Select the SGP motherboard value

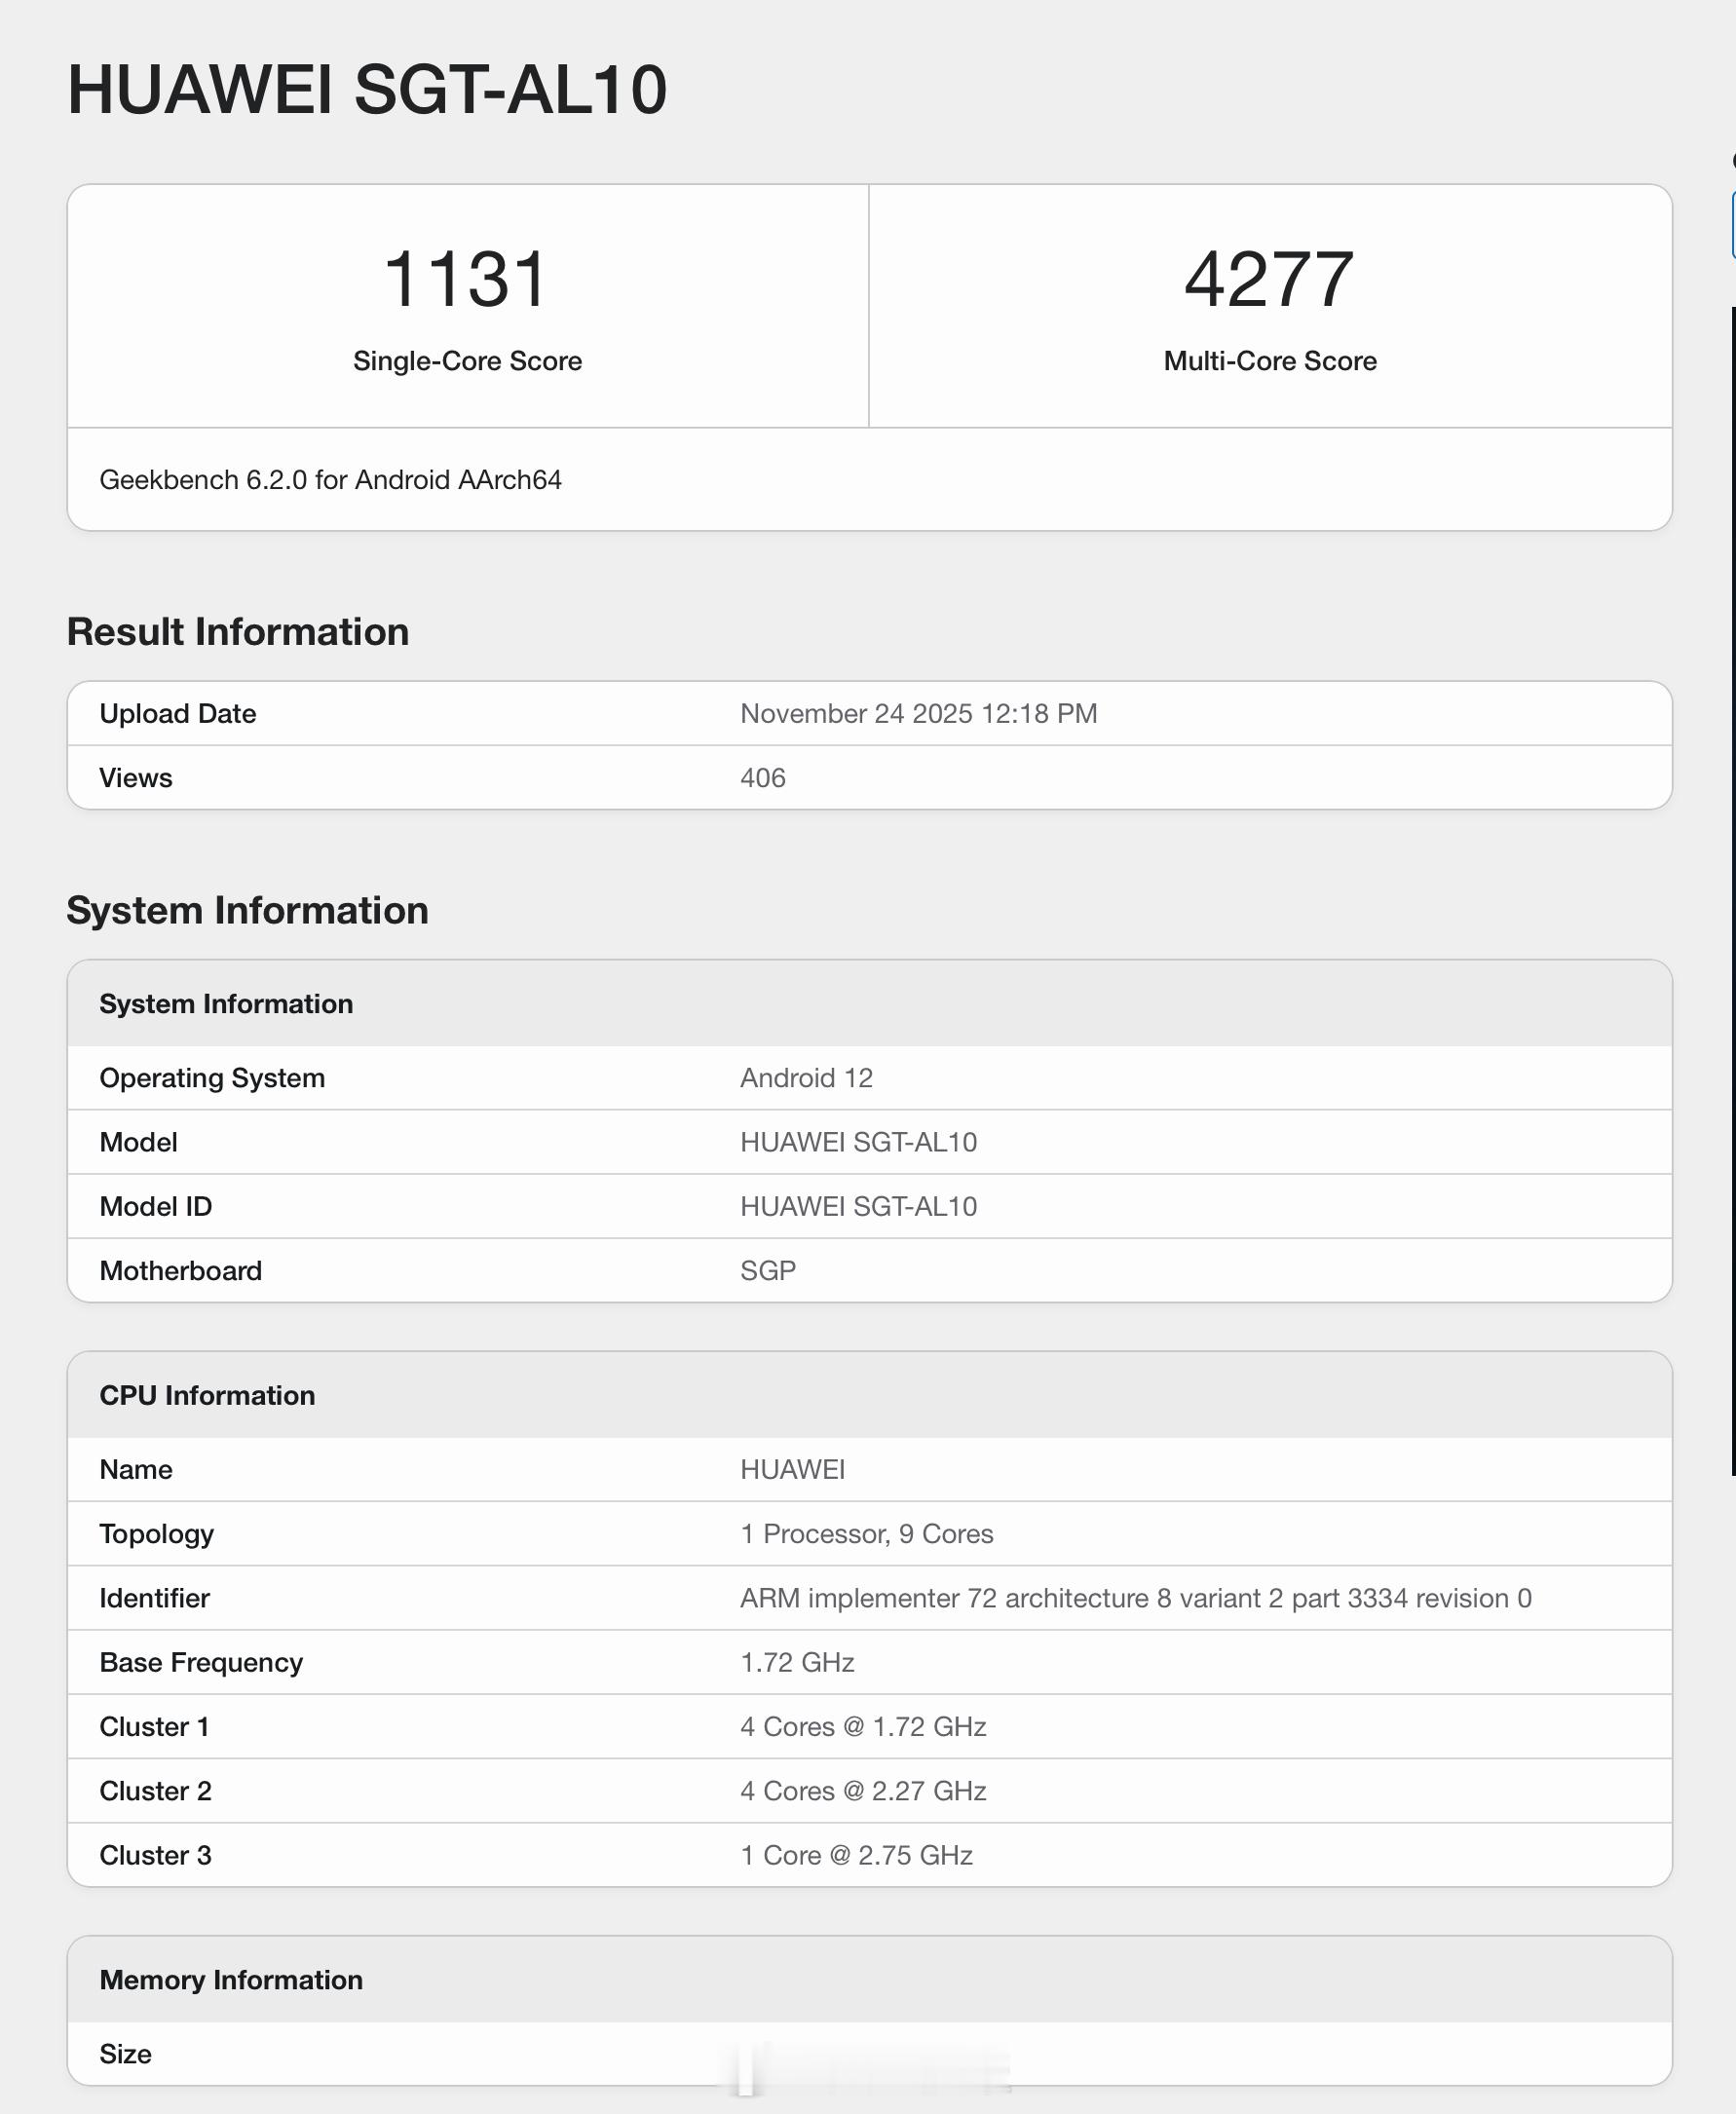768,1271
